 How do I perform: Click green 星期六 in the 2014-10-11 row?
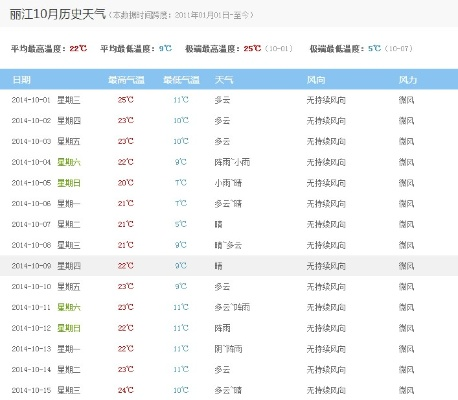(x=69, y=307)
